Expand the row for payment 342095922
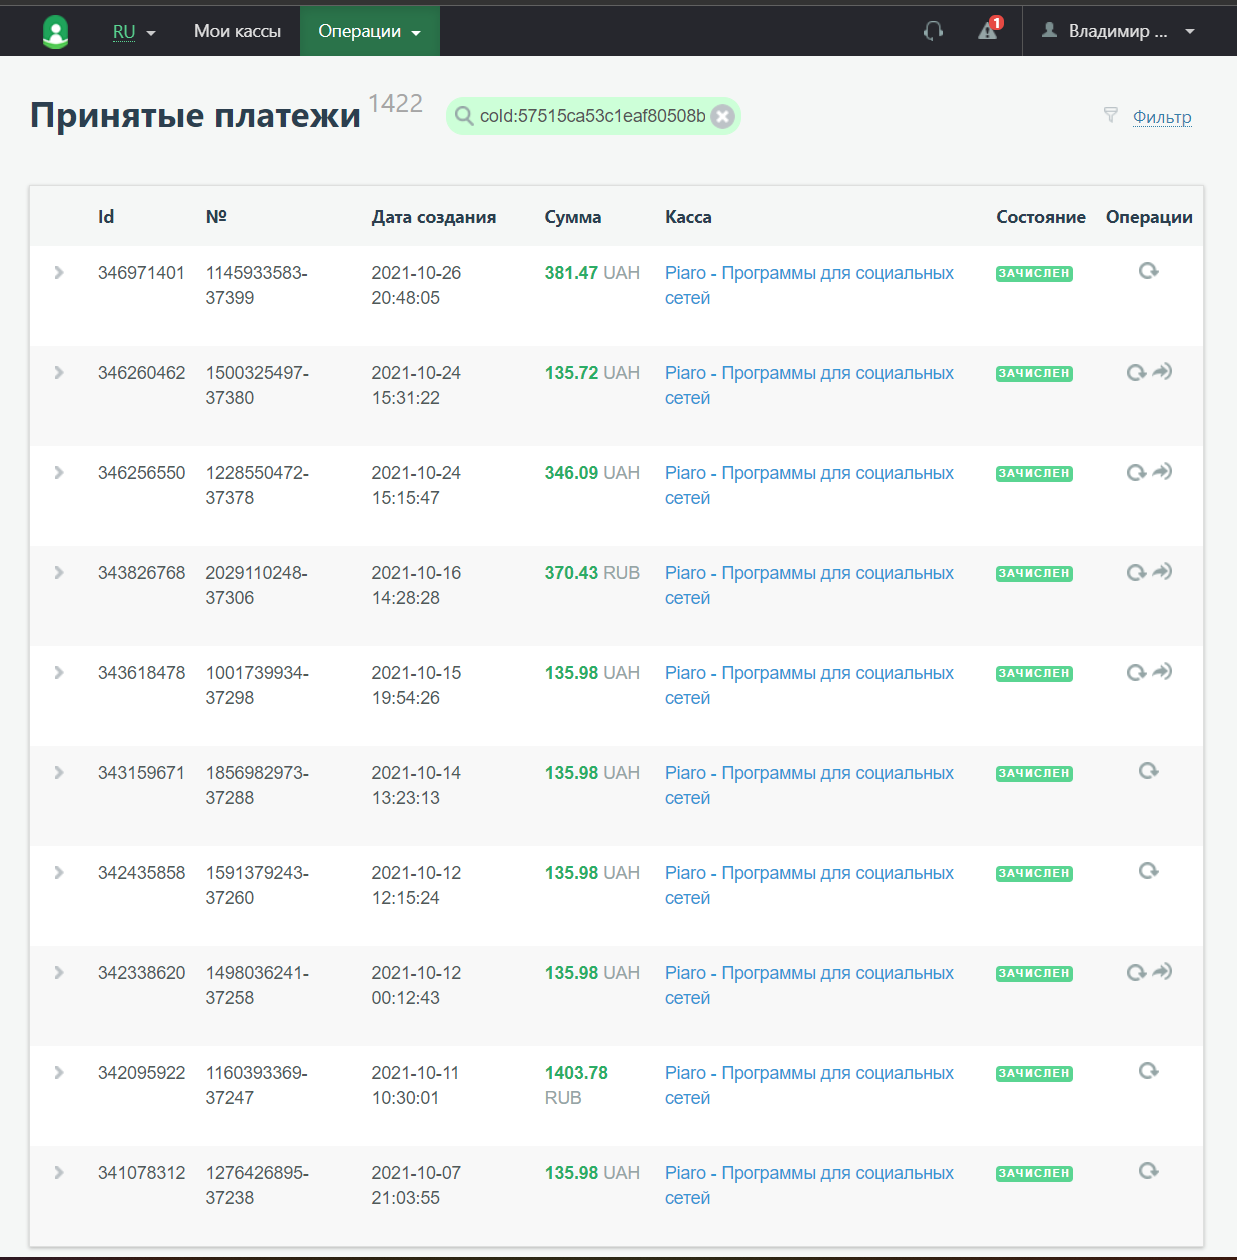 [59, 1073]
